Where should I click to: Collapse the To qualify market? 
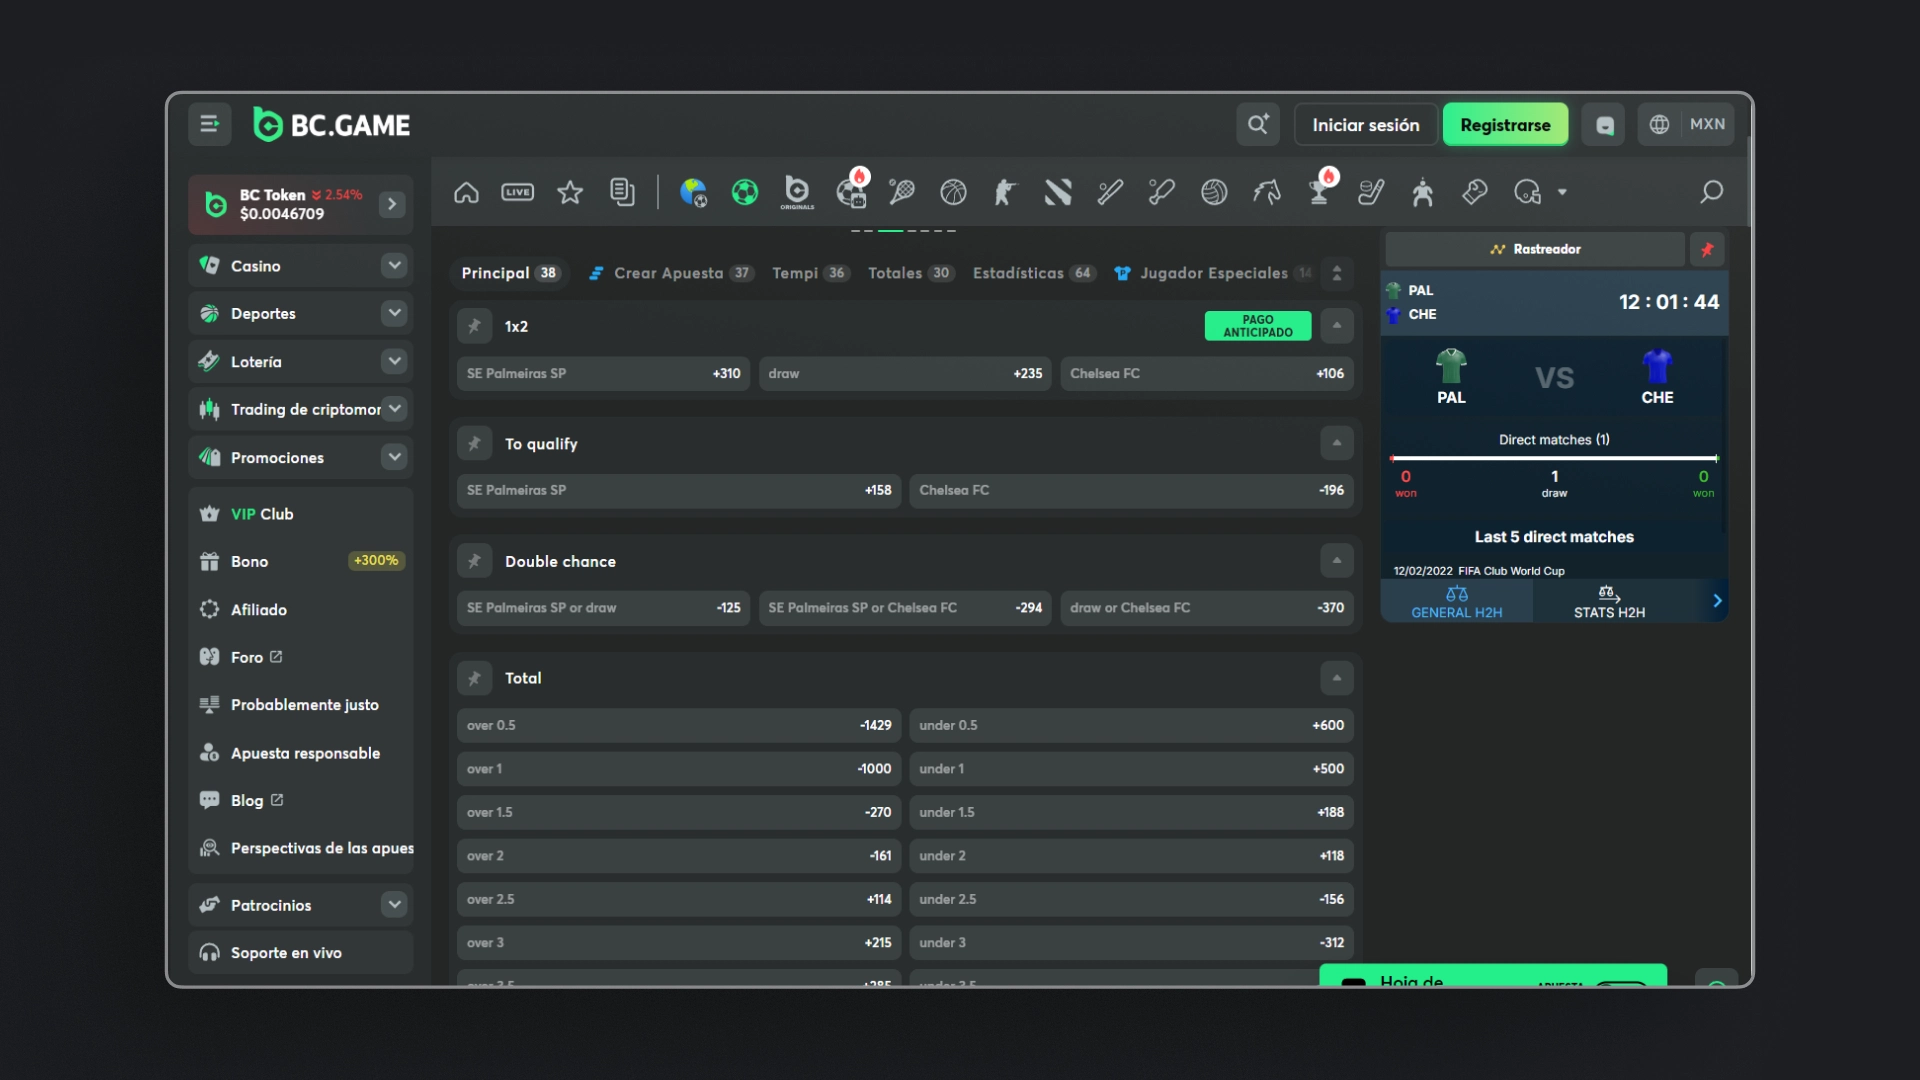point(1337,443)
